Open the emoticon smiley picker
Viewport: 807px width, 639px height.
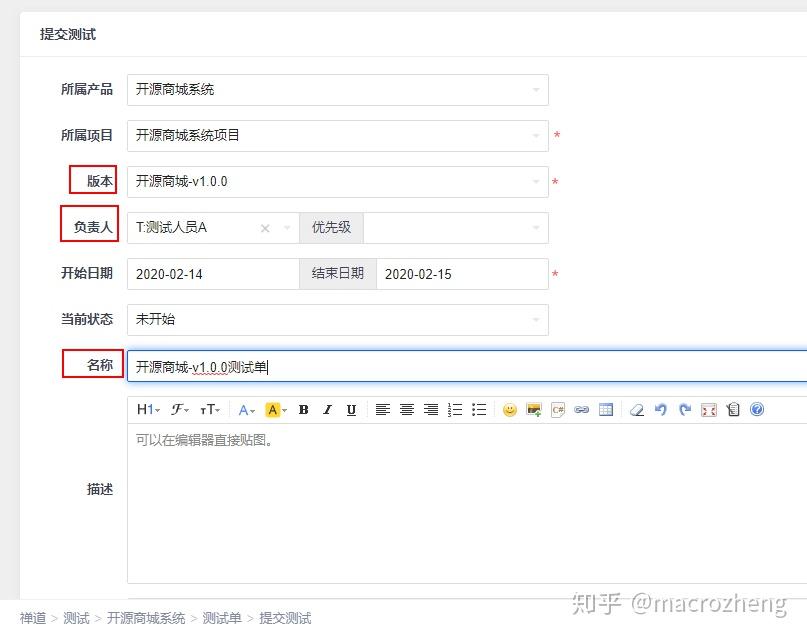510,410
